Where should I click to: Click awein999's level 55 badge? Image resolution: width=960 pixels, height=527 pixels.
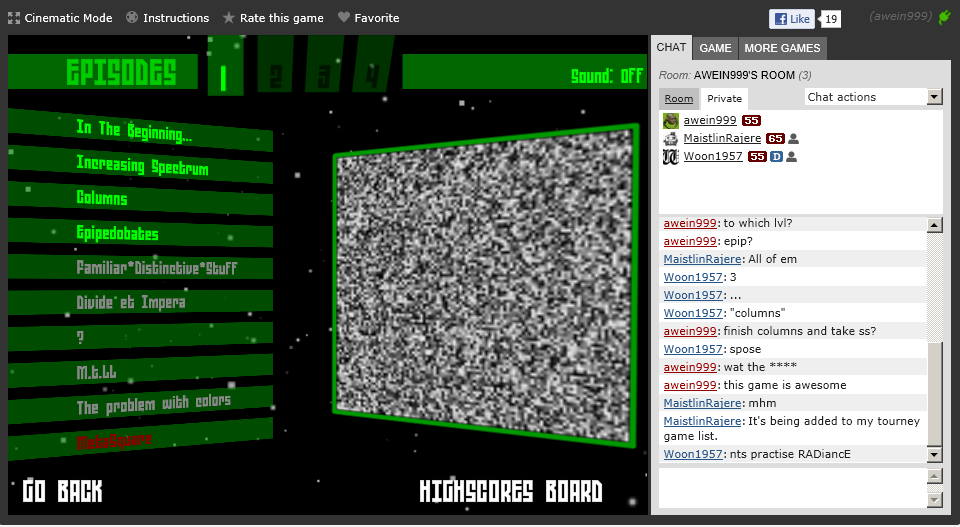coord(751,121)
